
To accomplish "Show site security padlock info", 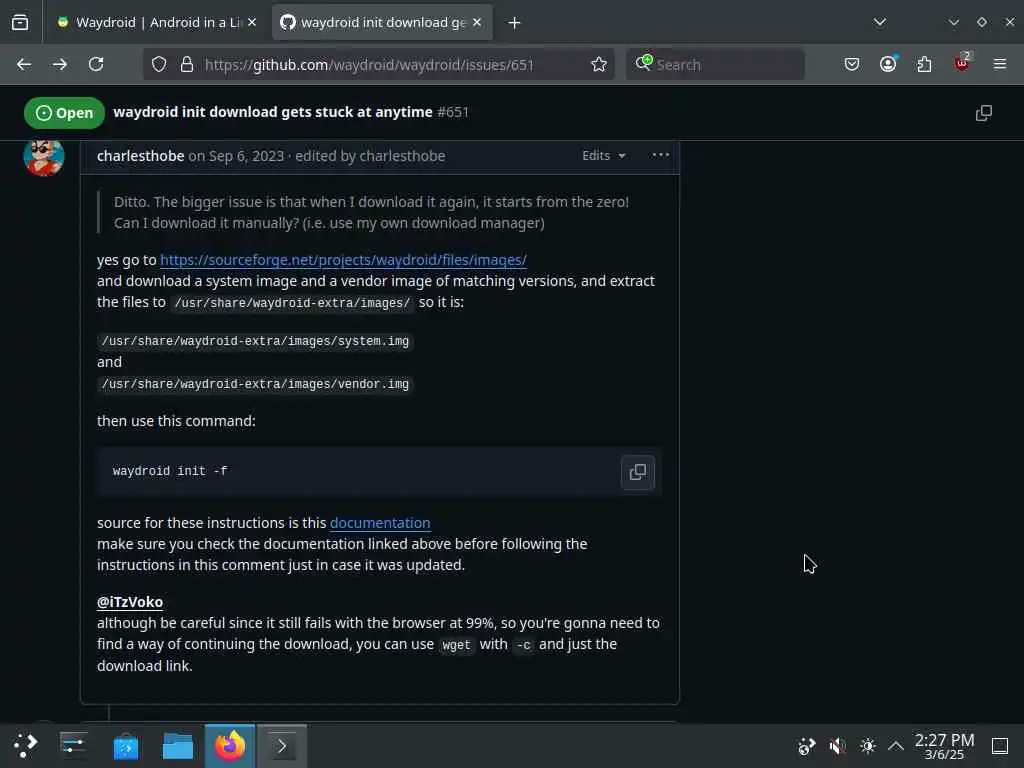I will point(187,65).
